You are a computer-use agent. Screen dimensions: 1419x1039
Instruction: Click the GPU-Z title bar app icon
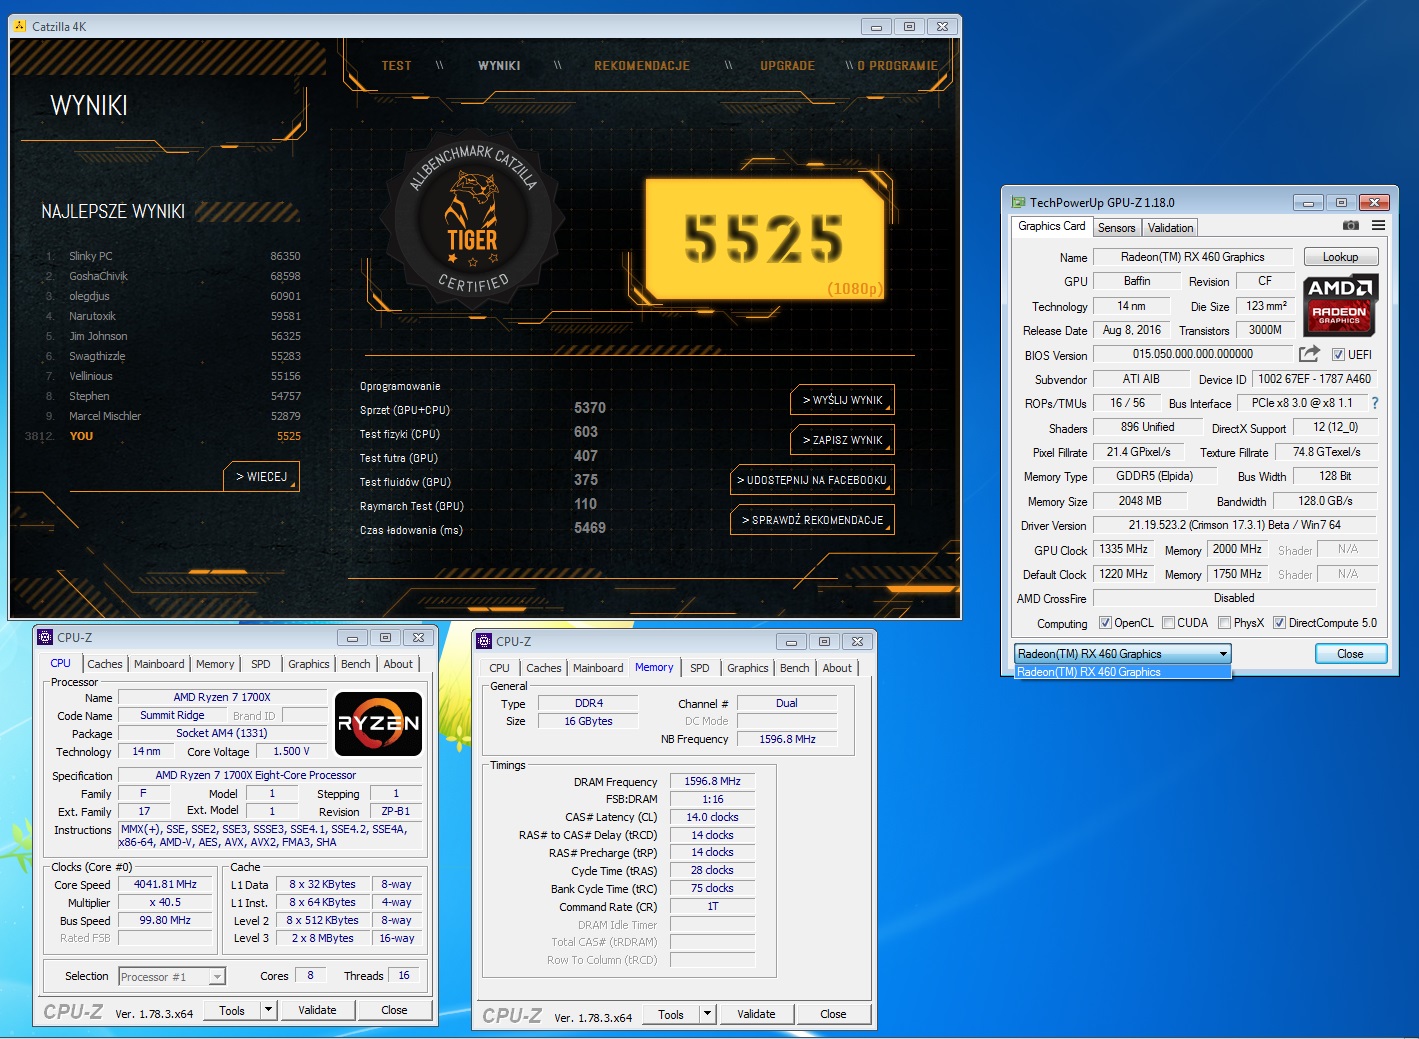click(x=1019, y=202)
